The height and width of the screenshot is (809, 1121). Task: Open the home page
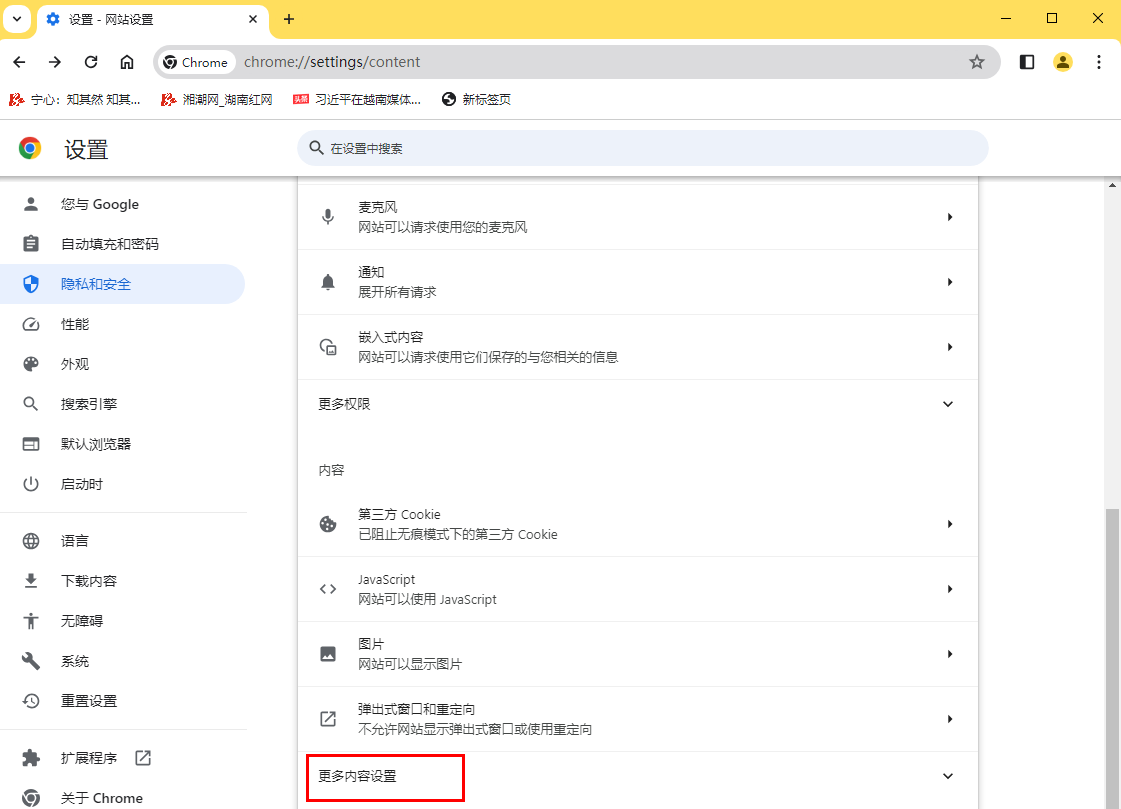click(127, 62)
